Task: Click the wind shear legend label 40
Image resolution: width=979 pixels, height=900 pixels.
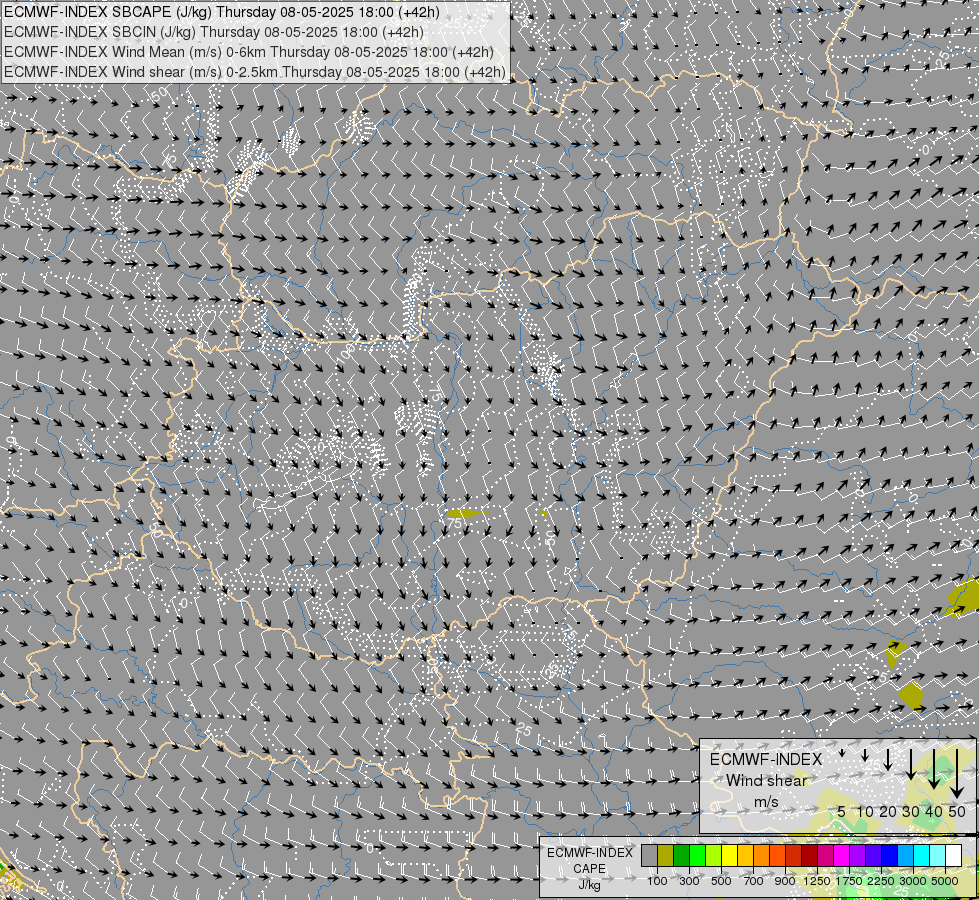Action: pos(934,811)
